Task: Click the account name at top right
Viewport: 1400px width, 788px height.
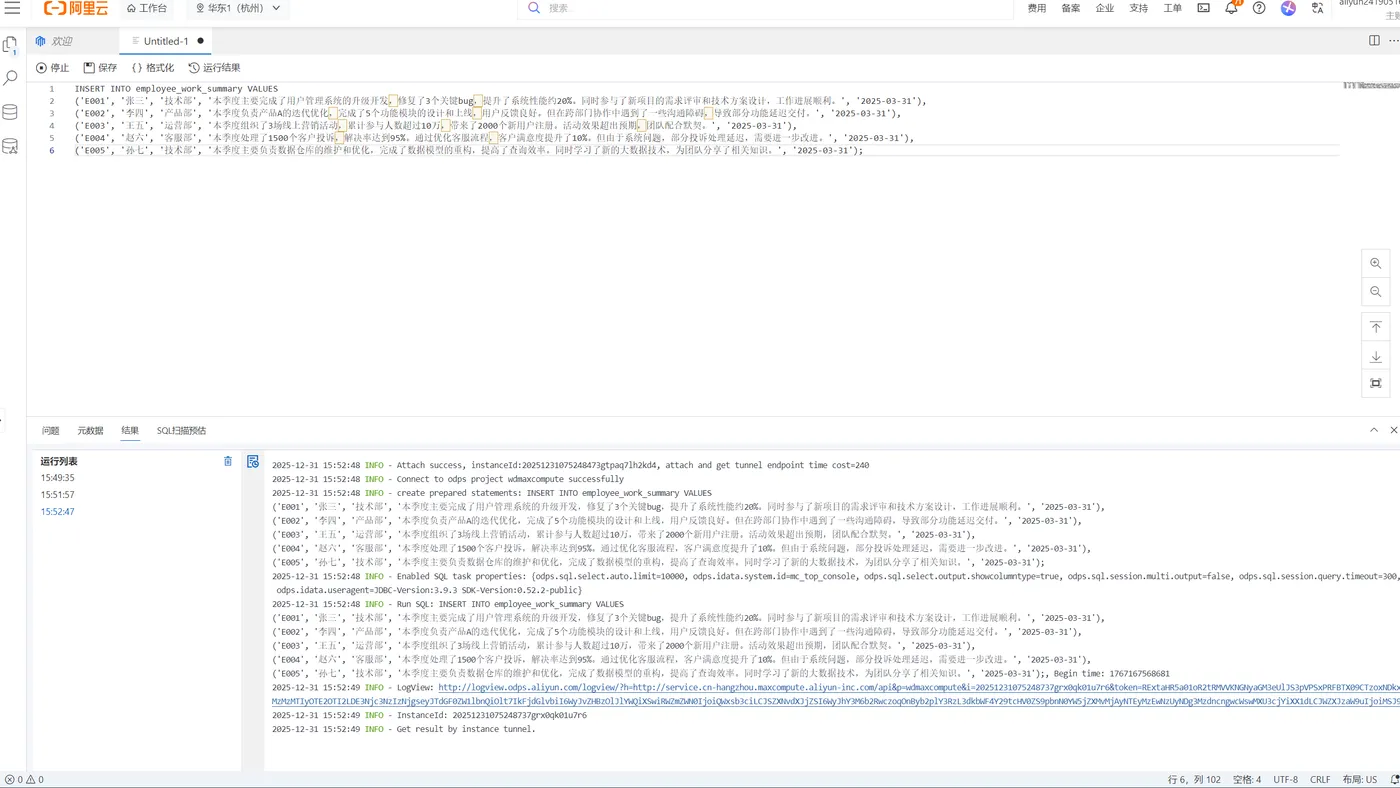Action: [x=1370, y=5]
